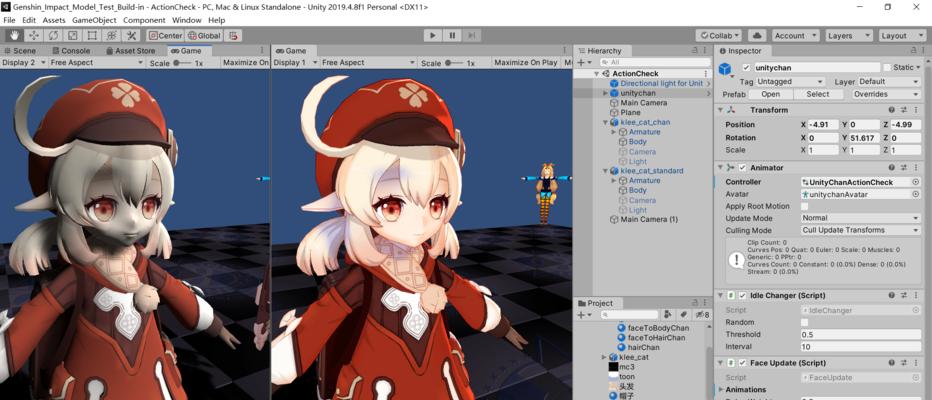Switch to the Console tab
932x400 pixels.
[71, 51]
